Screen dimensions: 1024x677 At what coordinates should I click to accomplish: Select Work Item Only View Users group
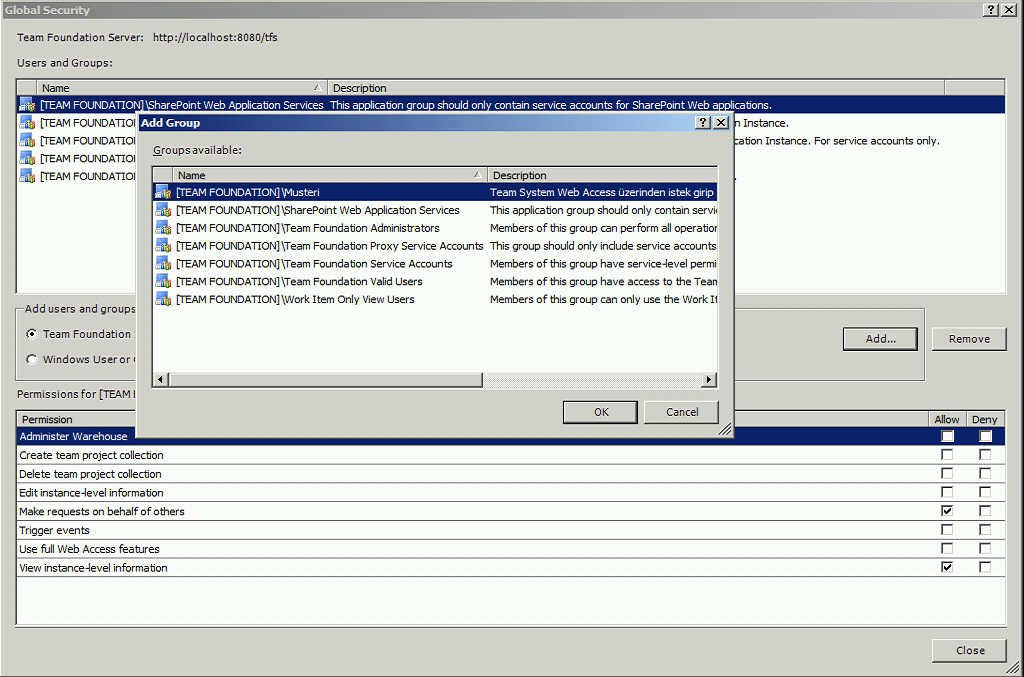tap(435, 300)
